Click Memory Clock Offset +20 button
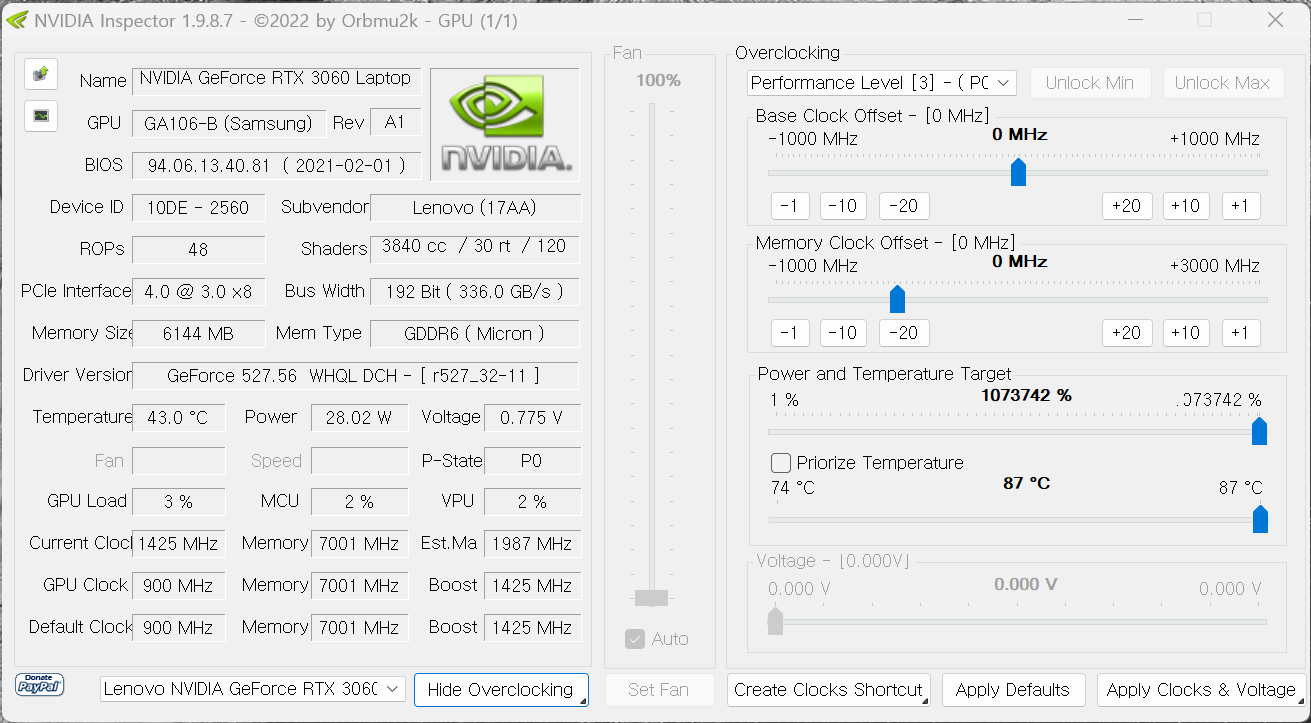Image resolution: width=1311 pixels, height=723 pixels. point(1126,333)
